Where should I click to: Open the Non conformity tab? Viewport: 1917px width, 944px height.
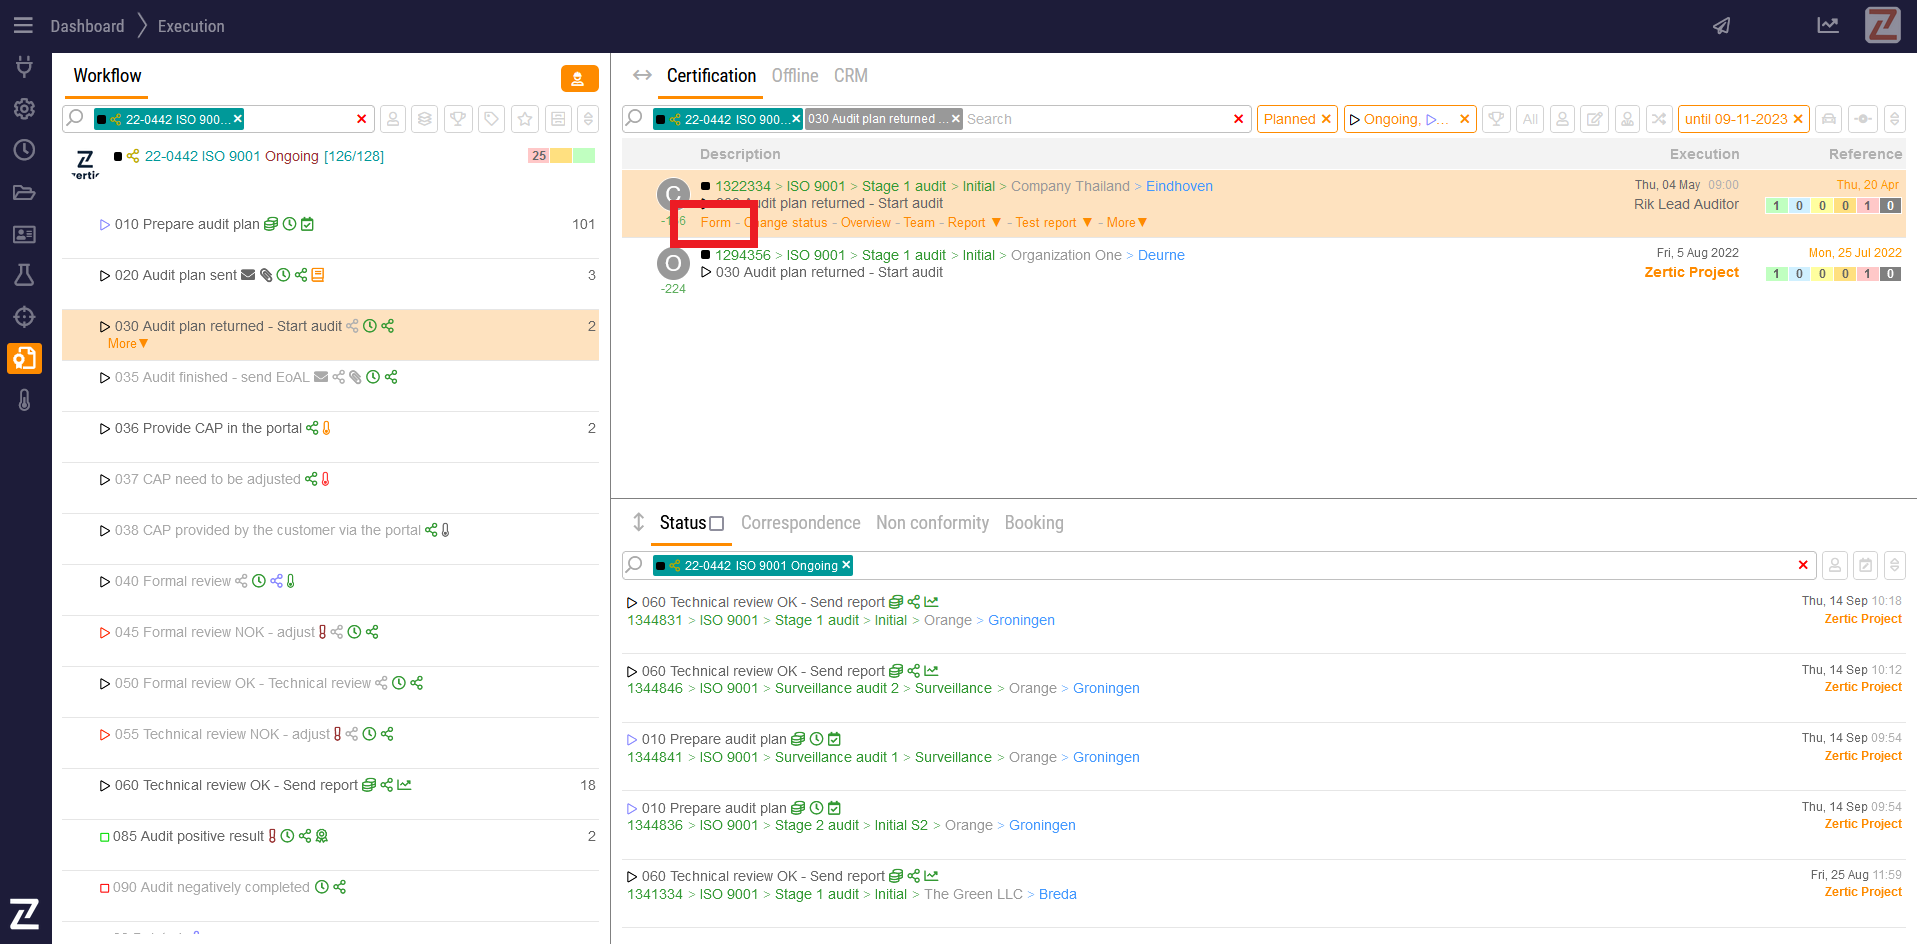point(932,523)
